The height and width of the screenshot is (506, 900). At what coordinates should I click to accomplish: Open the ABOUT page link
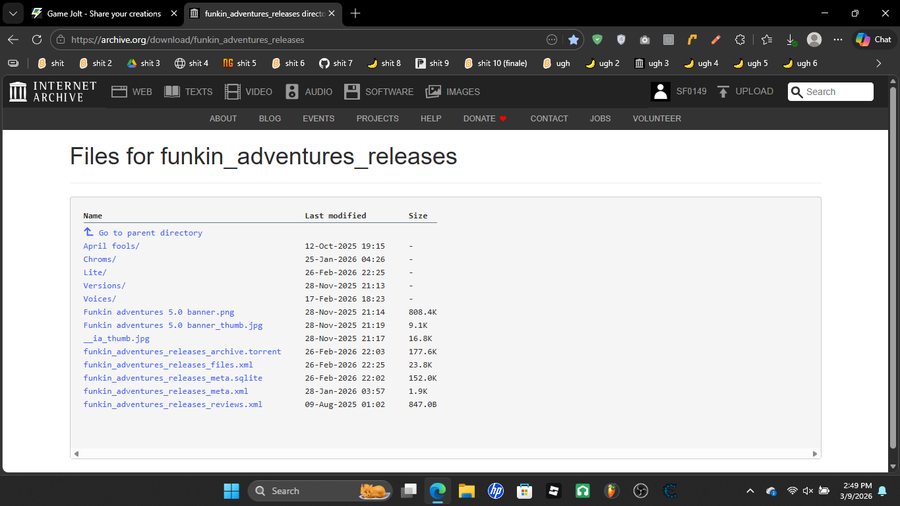(x=223, y=118)
